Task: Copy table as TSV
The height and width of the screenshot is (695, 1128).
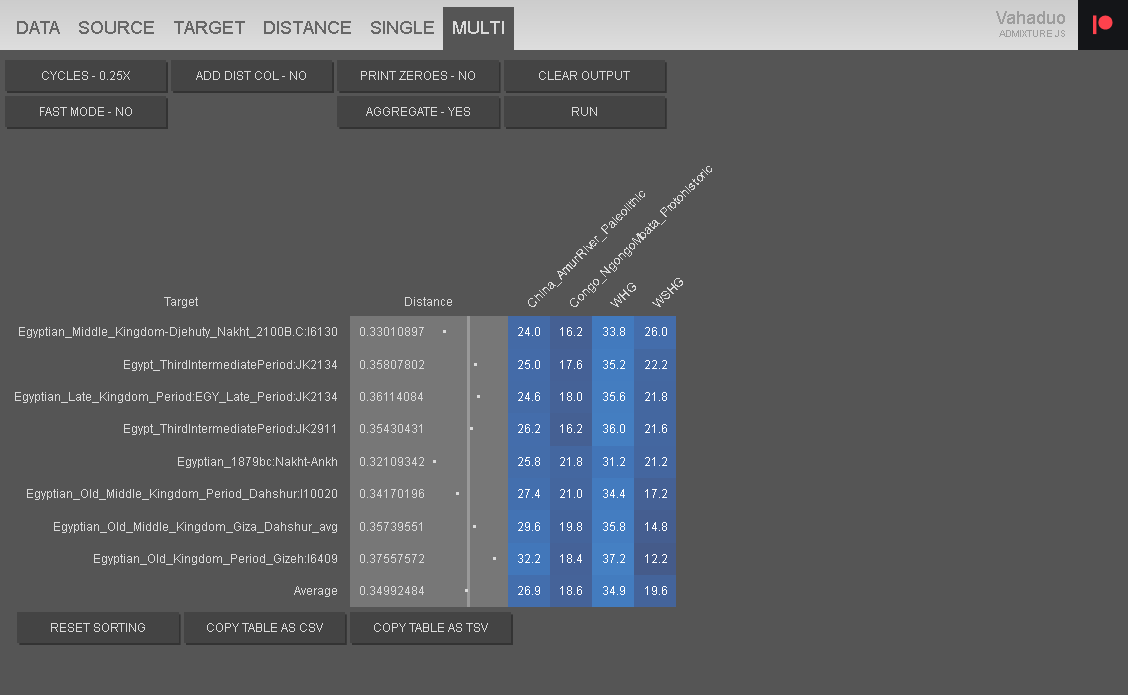Action: [431, 628]
